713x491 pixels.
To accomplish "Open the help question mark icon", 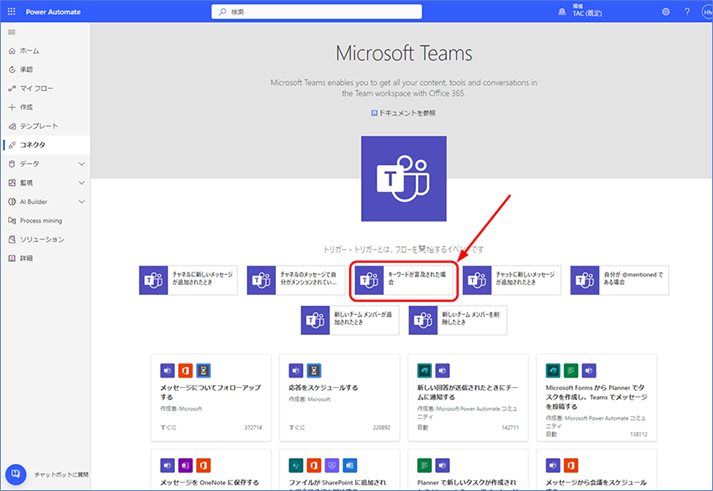I will click(x=687, y=12).
